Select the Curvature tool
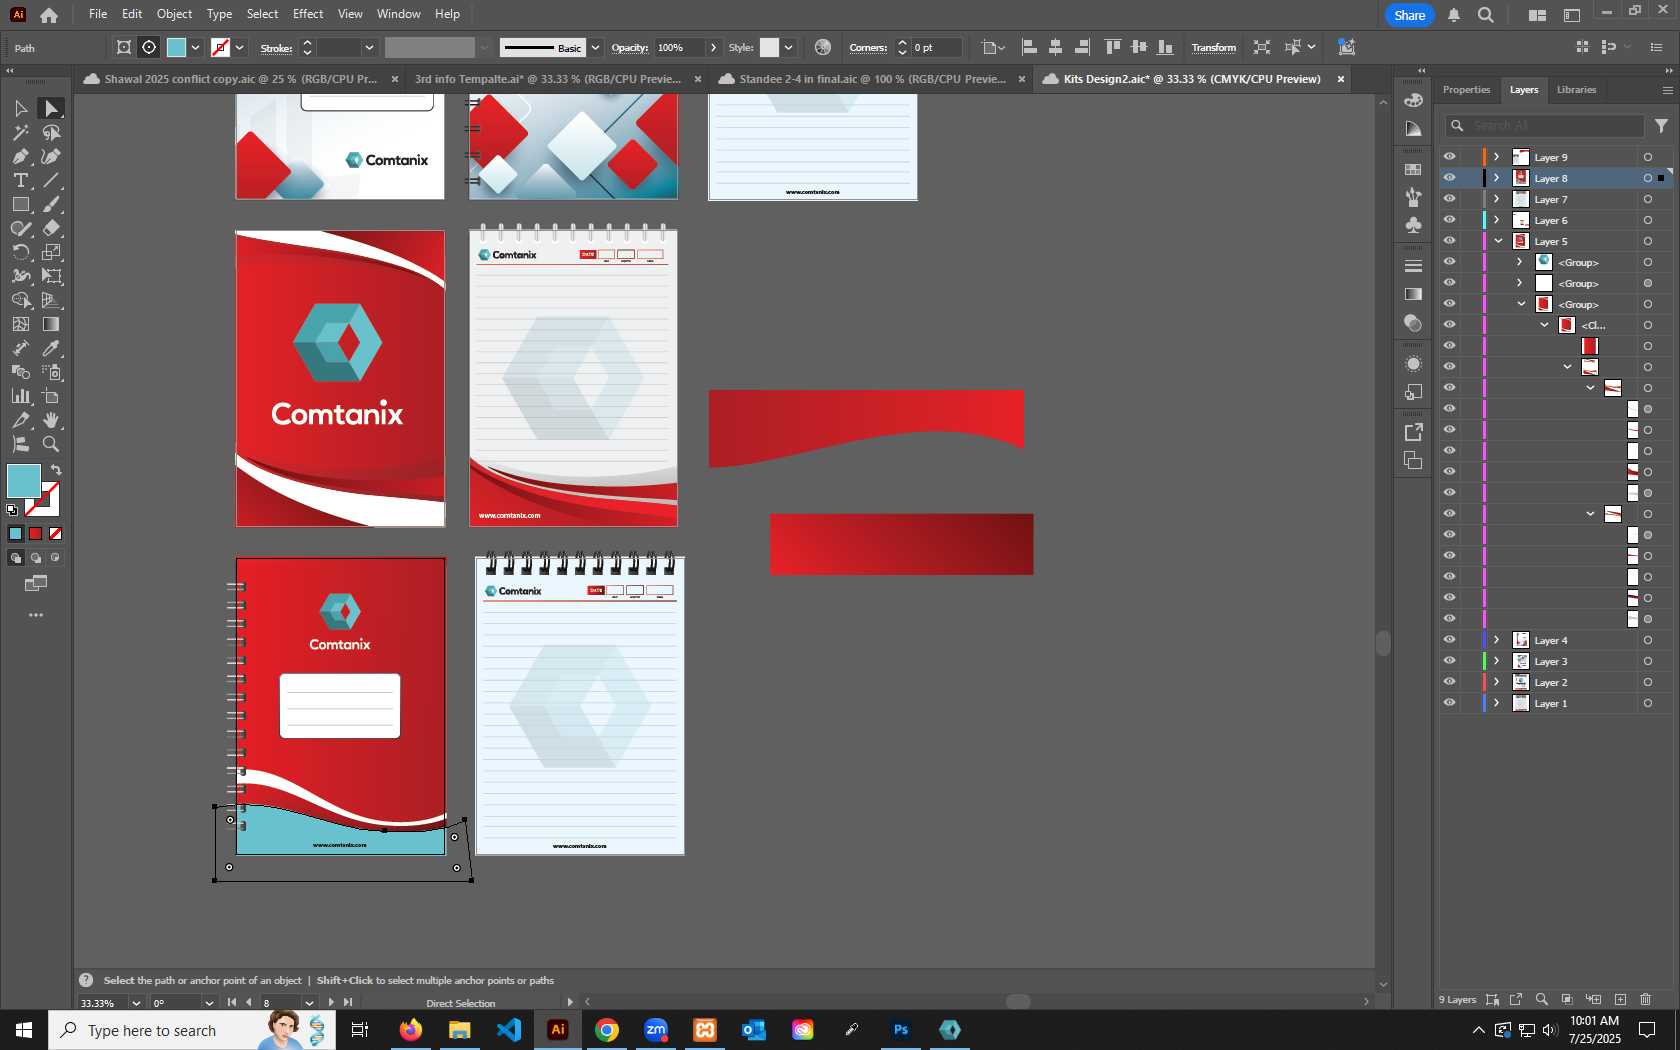The image size is (1680, 1050). [x=51, y=156]
